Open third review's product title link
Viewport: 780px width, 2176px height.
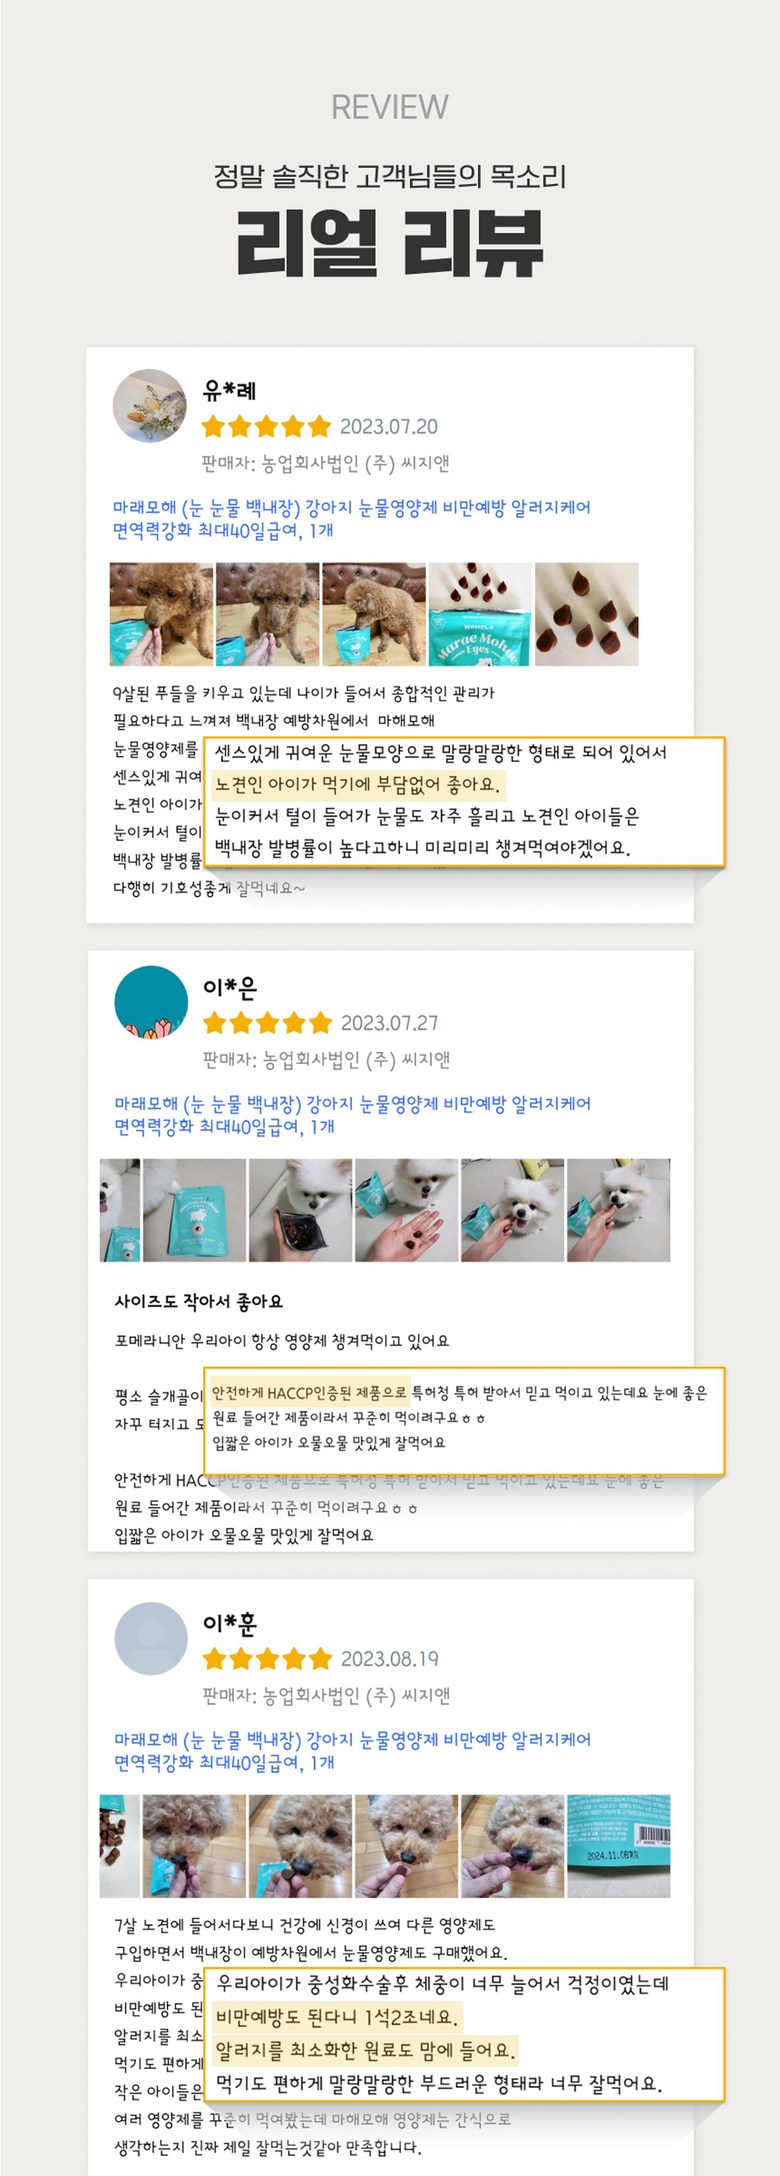tap(353, 1750)
